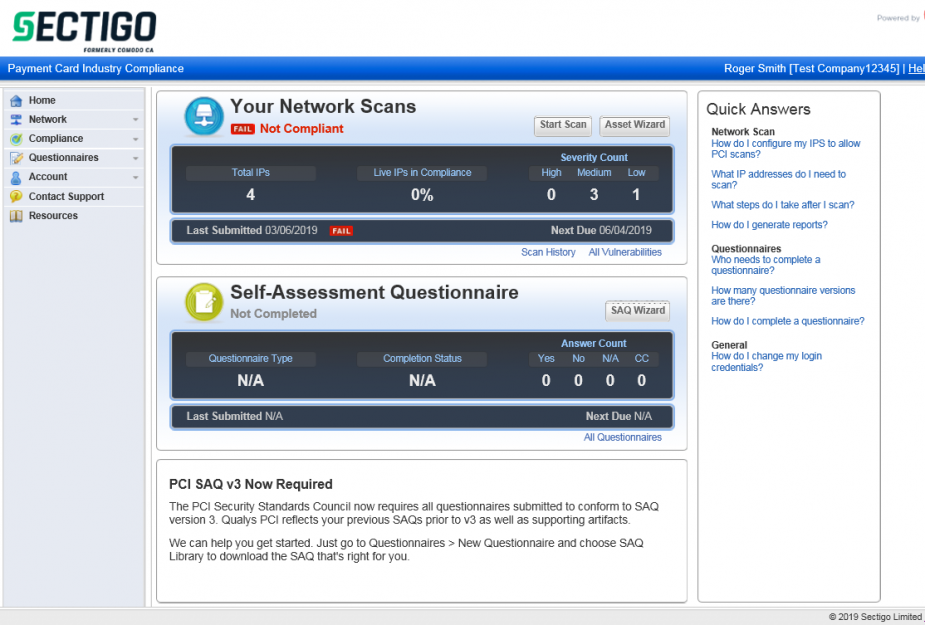Image resolution: width=925 pixels, height=625 pixels.
Task: Open the Help link in header
Action: click(916, 68)
